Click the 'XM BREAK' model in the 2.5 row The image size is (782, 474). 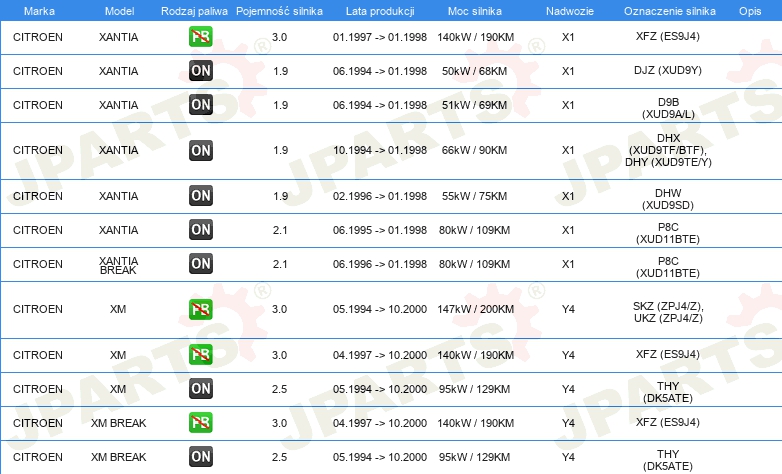pyautogui.click(x=118, y=457)
